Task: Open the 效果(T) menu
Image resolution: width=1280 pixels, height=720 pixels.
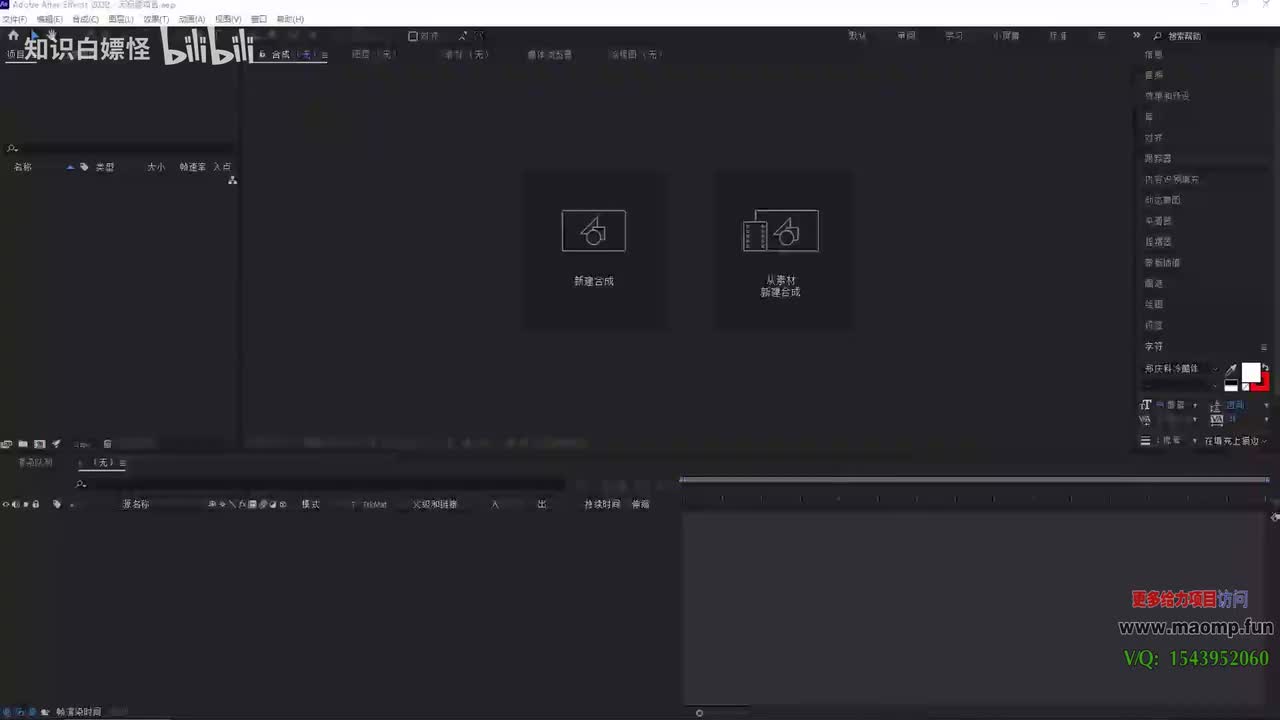Action: [156, 19]
